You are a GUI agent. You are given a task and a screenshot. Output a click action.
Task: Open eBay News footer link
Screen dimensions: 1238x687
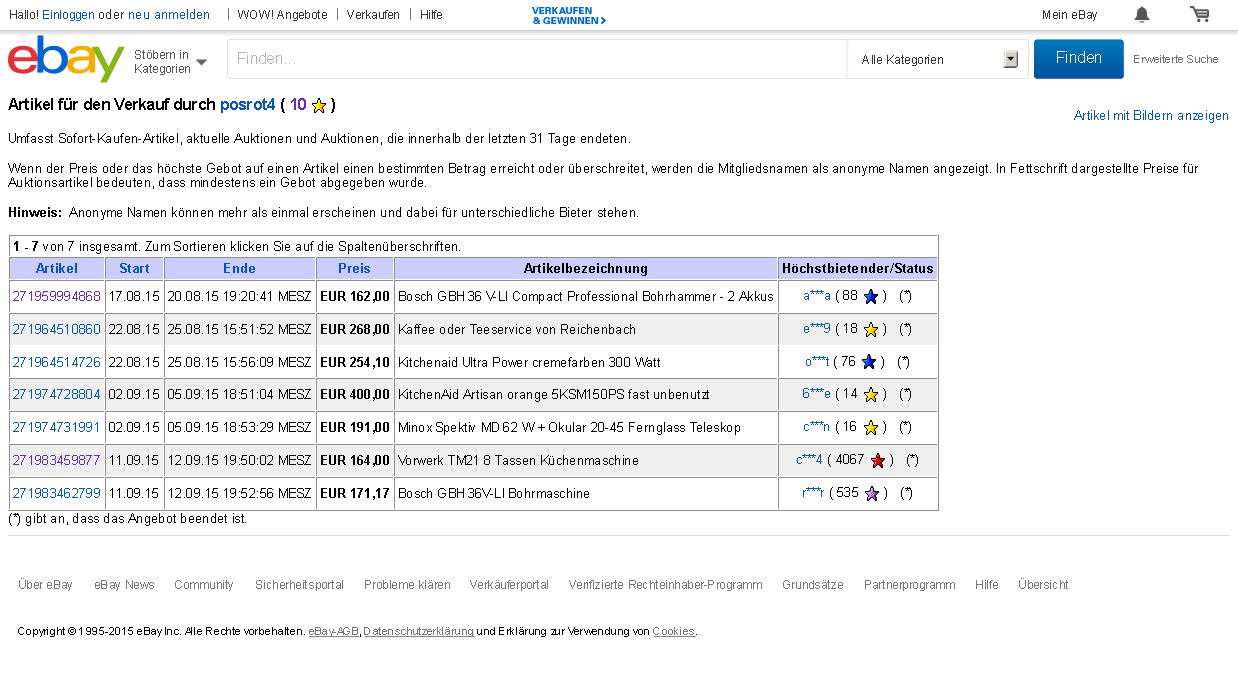pyautogui.click(x=124, y=585)
